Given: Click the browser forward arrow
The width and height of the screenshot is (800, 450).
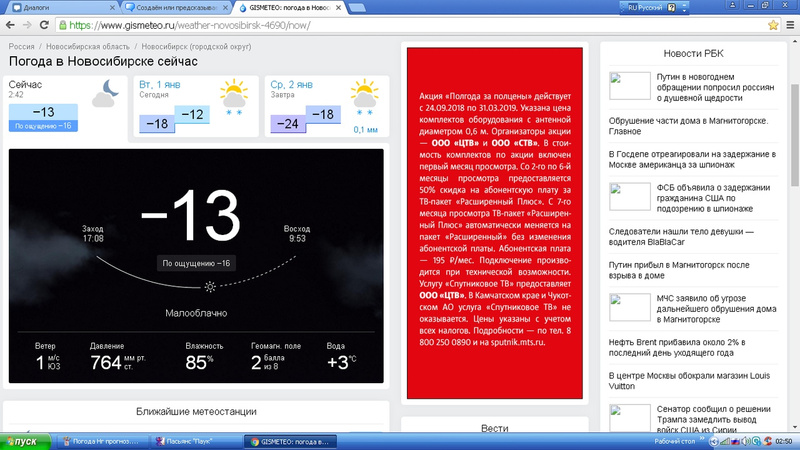Looking at the screenshot, I should coord(27,25).
